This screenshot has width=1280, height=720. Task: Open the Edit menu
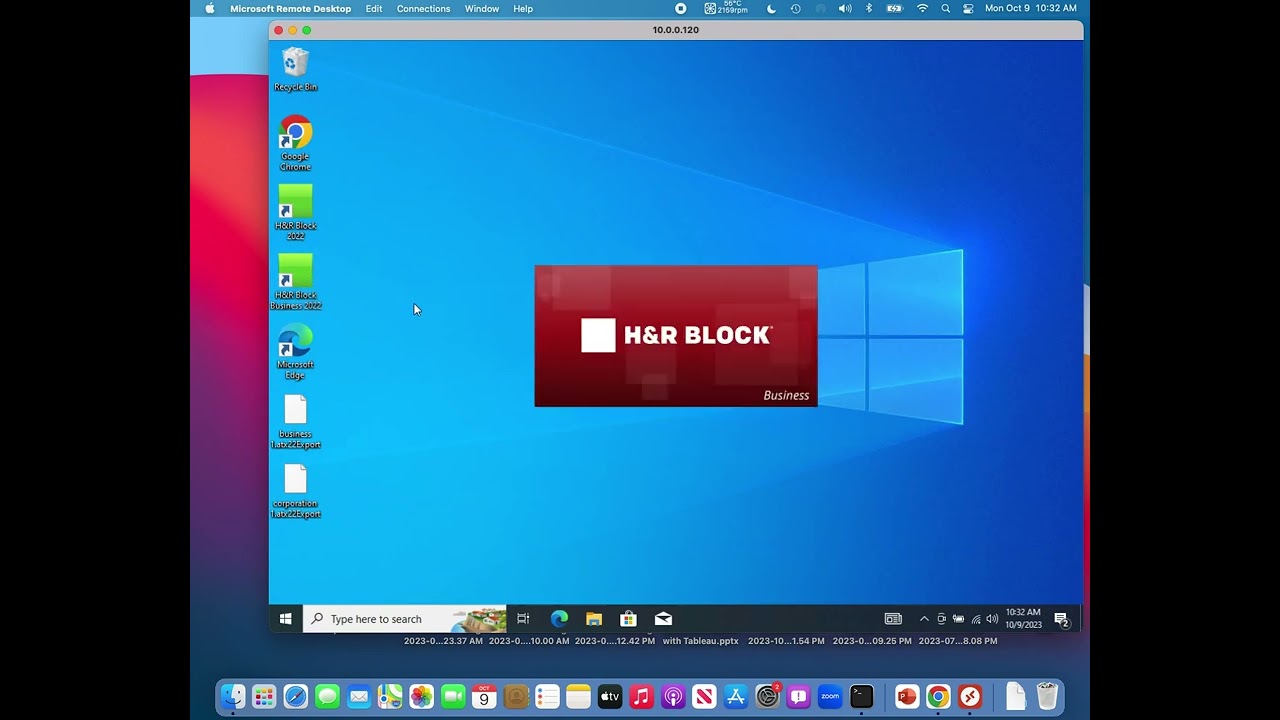[374, 8]
